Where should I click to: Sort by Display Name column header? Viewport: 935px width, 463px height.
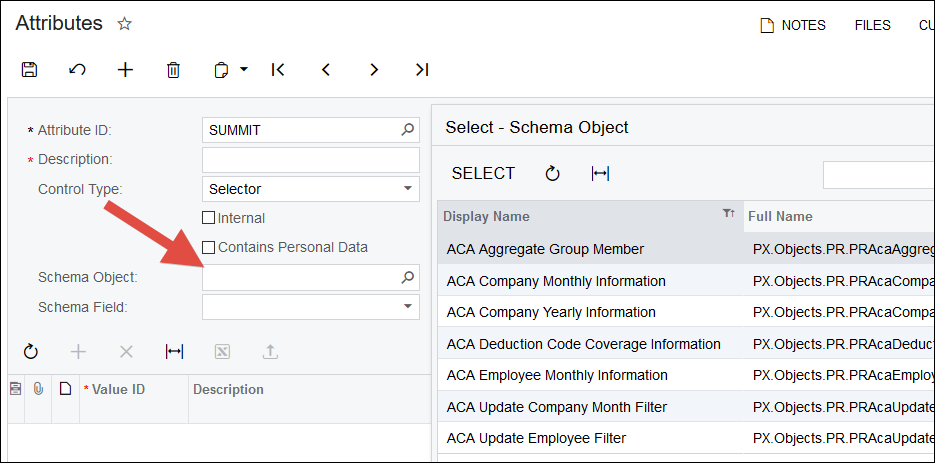(487, 216)
